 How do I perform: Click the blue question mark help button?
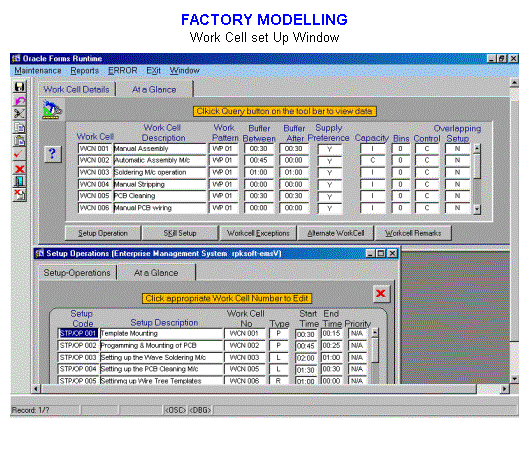(52, 154)
